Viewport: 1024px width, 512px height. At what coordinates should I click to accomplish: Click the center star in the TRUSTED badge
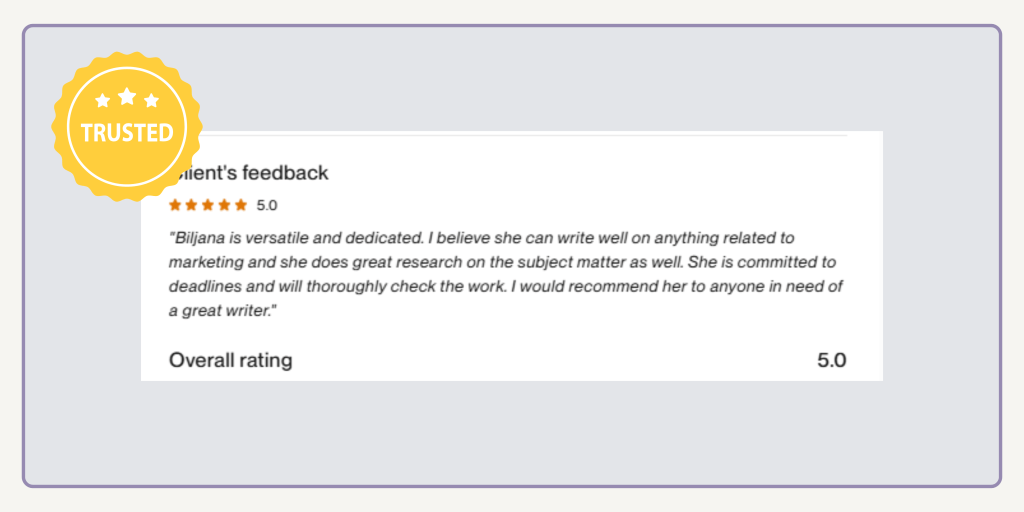(x=127, y=96)
